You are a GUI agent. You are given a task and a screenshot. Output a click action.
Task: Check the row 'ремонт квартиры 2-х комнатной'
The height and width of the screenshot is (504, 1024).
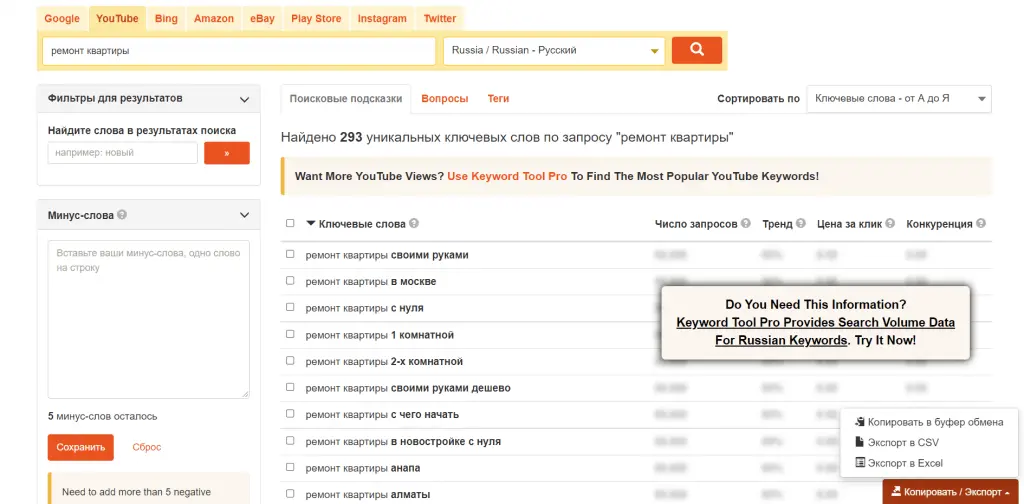coord(290,360)
